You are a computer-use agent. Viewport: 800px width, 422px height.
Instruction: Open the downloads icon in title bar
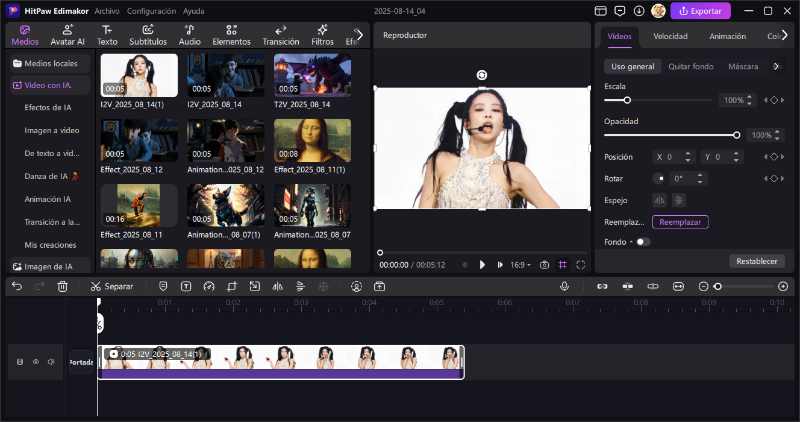(639, 11)
